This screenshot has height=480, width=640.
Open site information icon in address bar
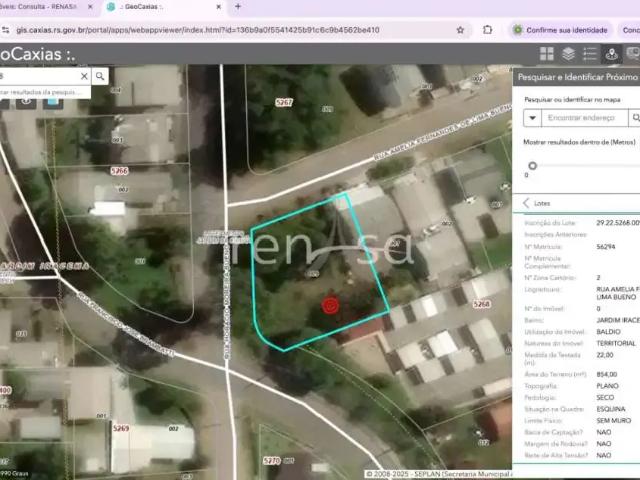pyautogui.click(x=5, y=30)
